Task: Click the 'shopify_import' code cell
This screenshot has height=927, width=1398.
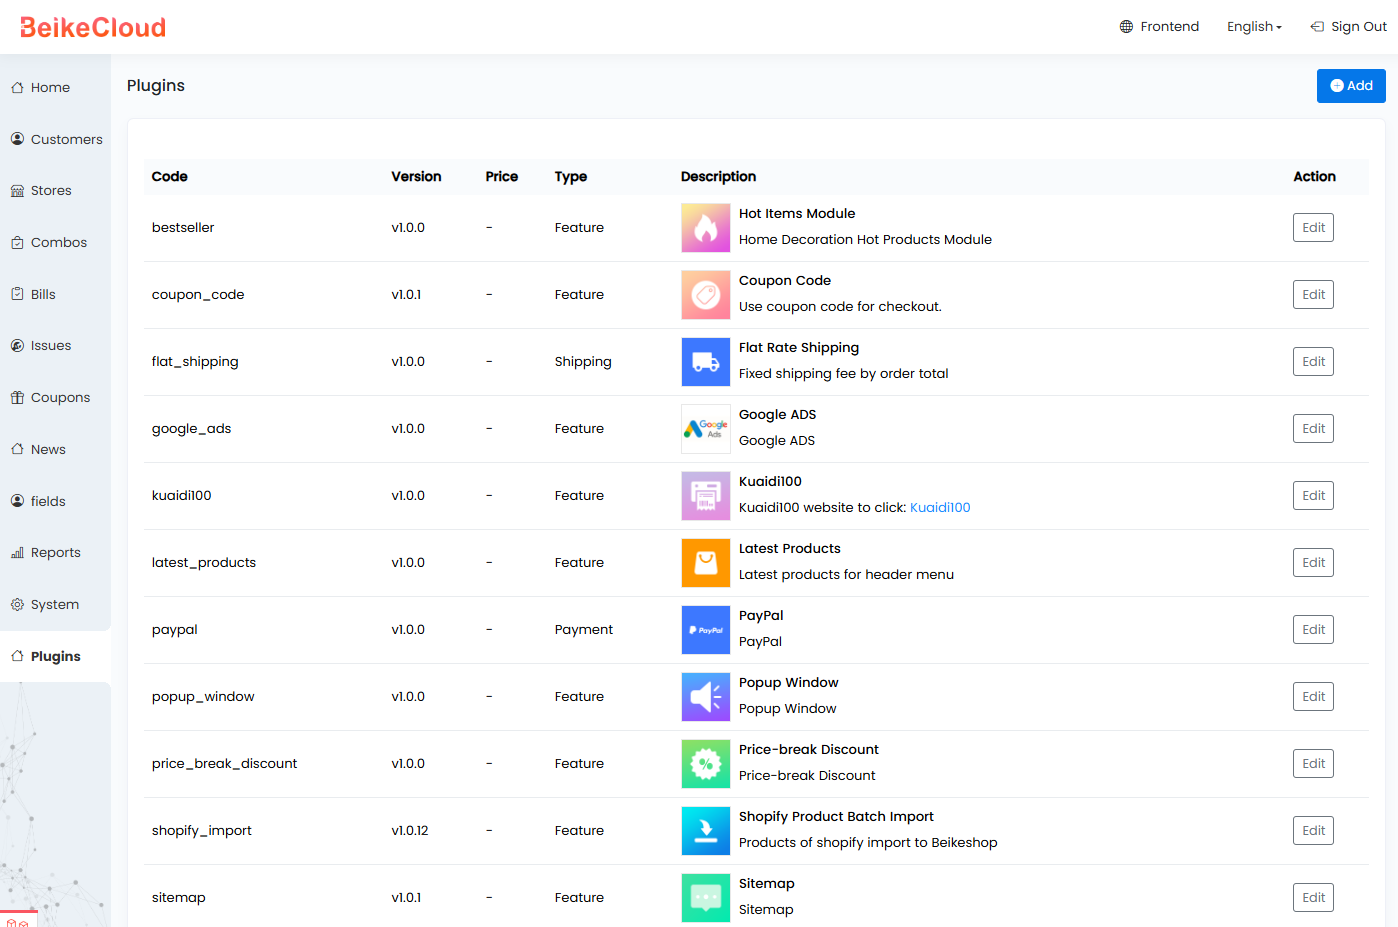Action: click(x=202, y=830)
